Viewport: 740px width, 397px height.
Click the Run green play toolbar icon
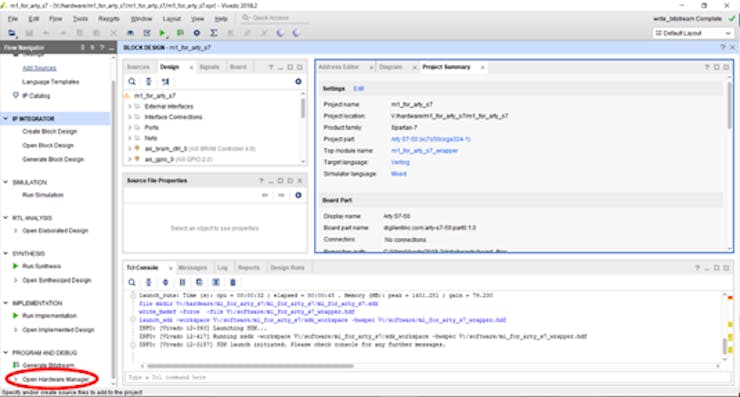[163, 33]
